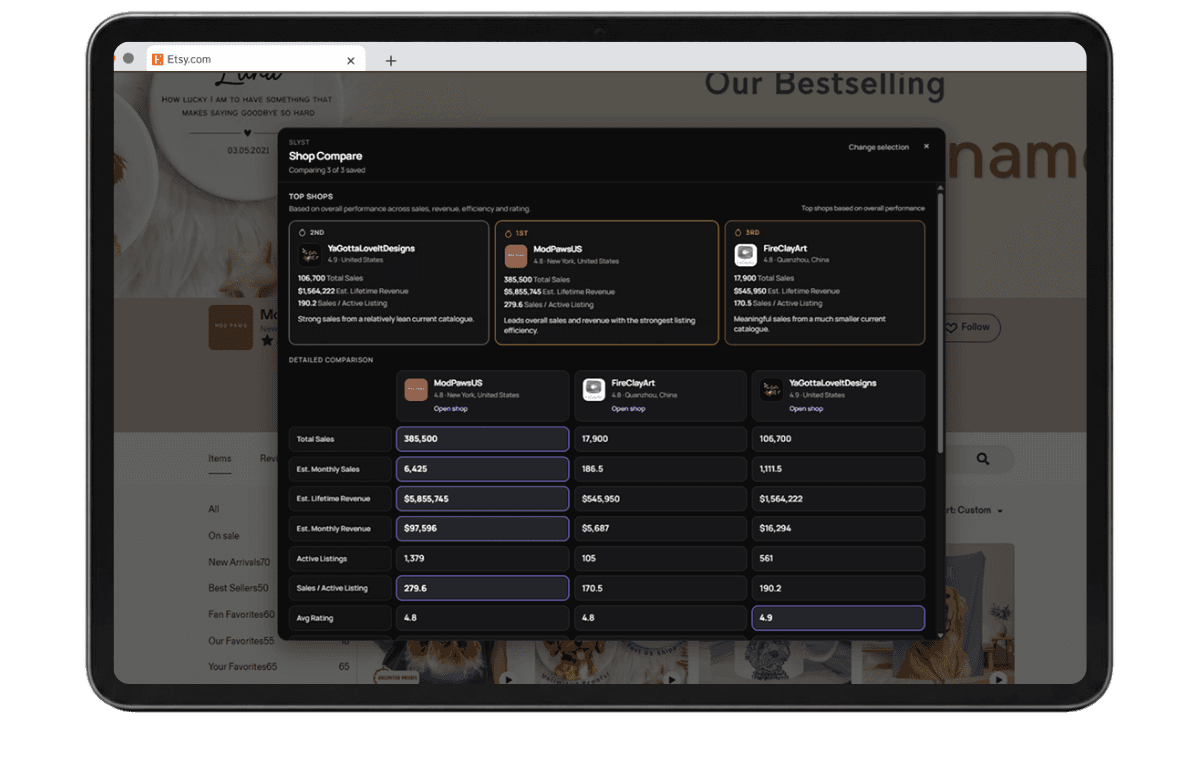Open shop link under FireClayArt
The image size is (1200, 760).
[628, 409]
